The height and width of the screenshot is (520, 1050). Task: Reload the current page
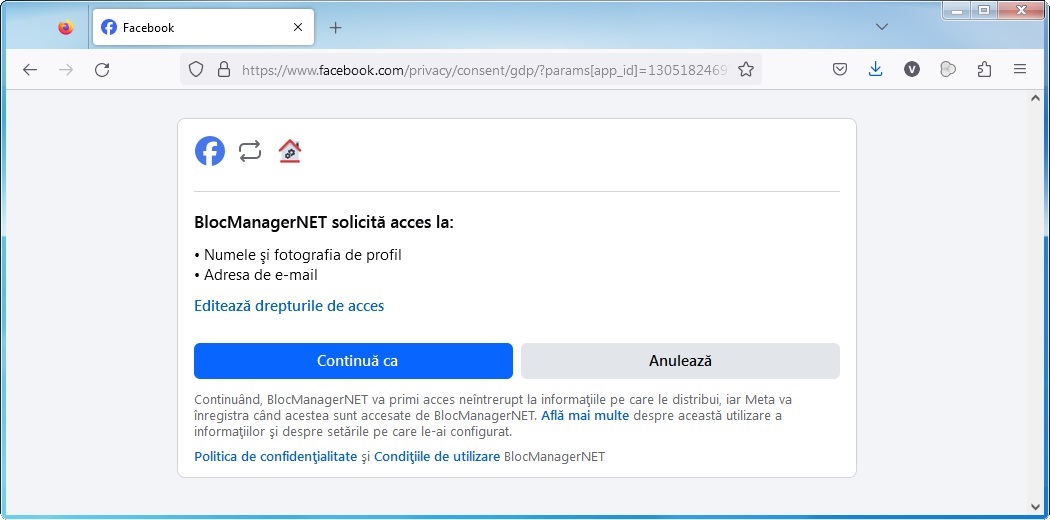(101, 70)
